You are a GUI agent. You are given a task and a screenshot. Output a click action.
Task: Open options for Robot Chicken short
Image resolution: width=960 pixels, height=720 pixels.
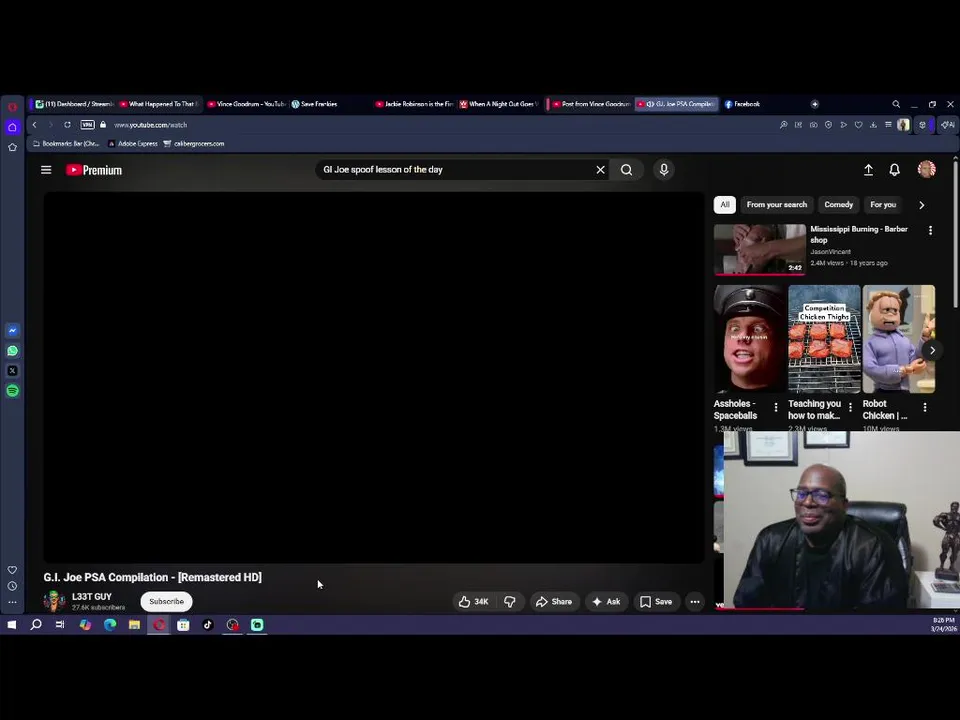[925, 407]
